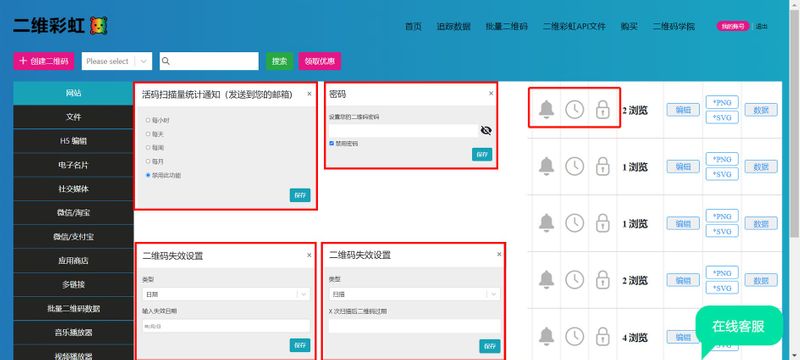Click the 设置您的二维码密码 input field
The width and height of the screenshot is (800, 360).
point(404,131)
